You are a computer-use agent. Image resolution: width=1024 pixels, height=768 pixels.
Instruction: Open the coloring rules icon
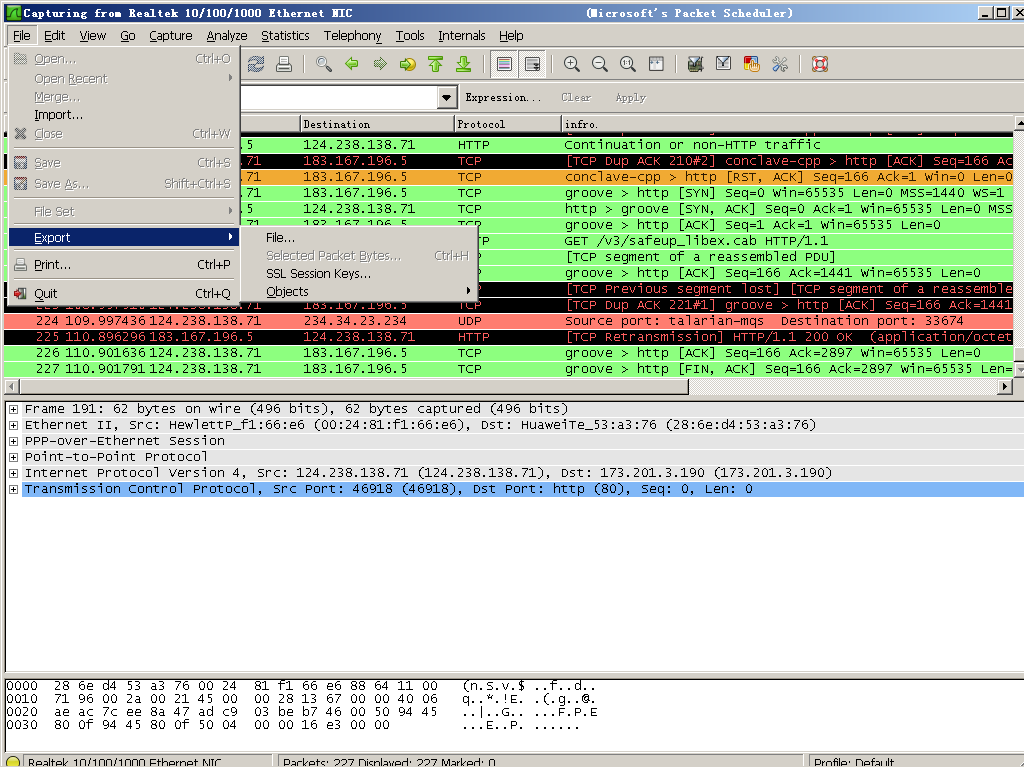pos(752,64)
